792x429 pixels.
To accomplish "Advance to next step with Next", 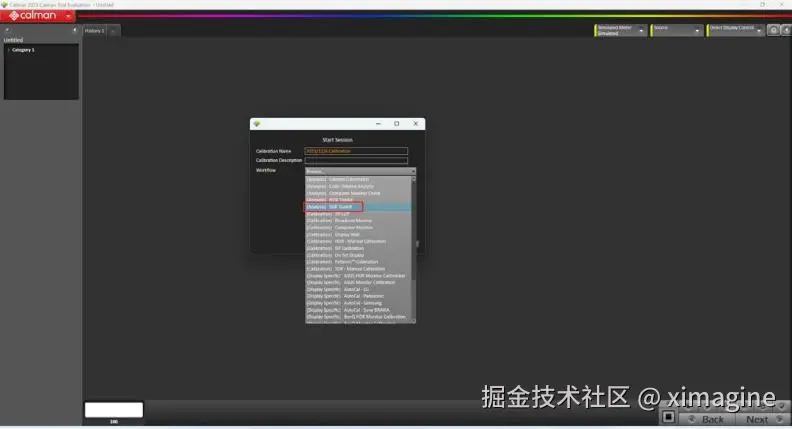I will point(762,419).
